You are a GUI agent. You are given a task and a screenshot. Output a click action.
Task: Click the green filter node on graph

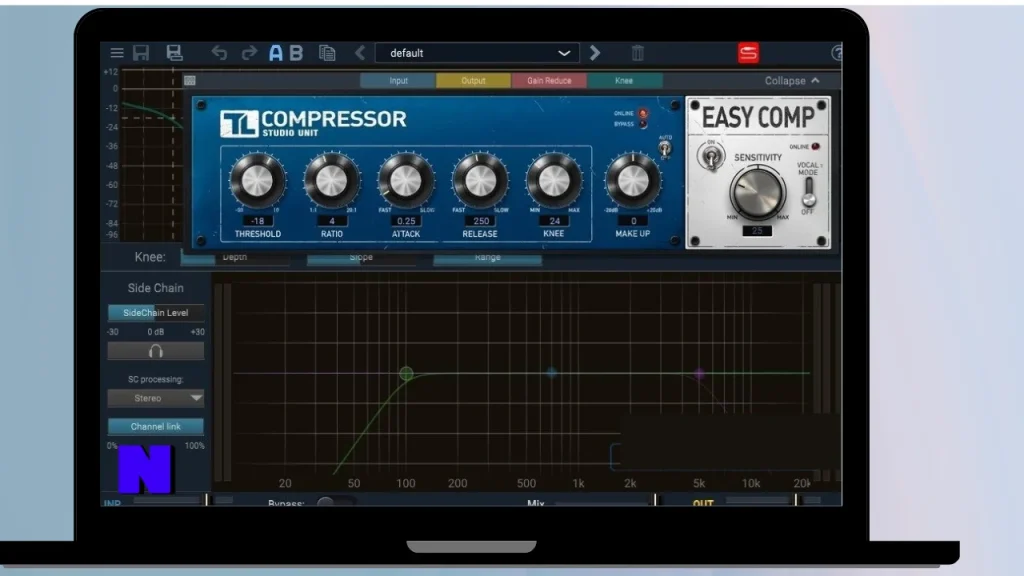(x=406, y=374)
